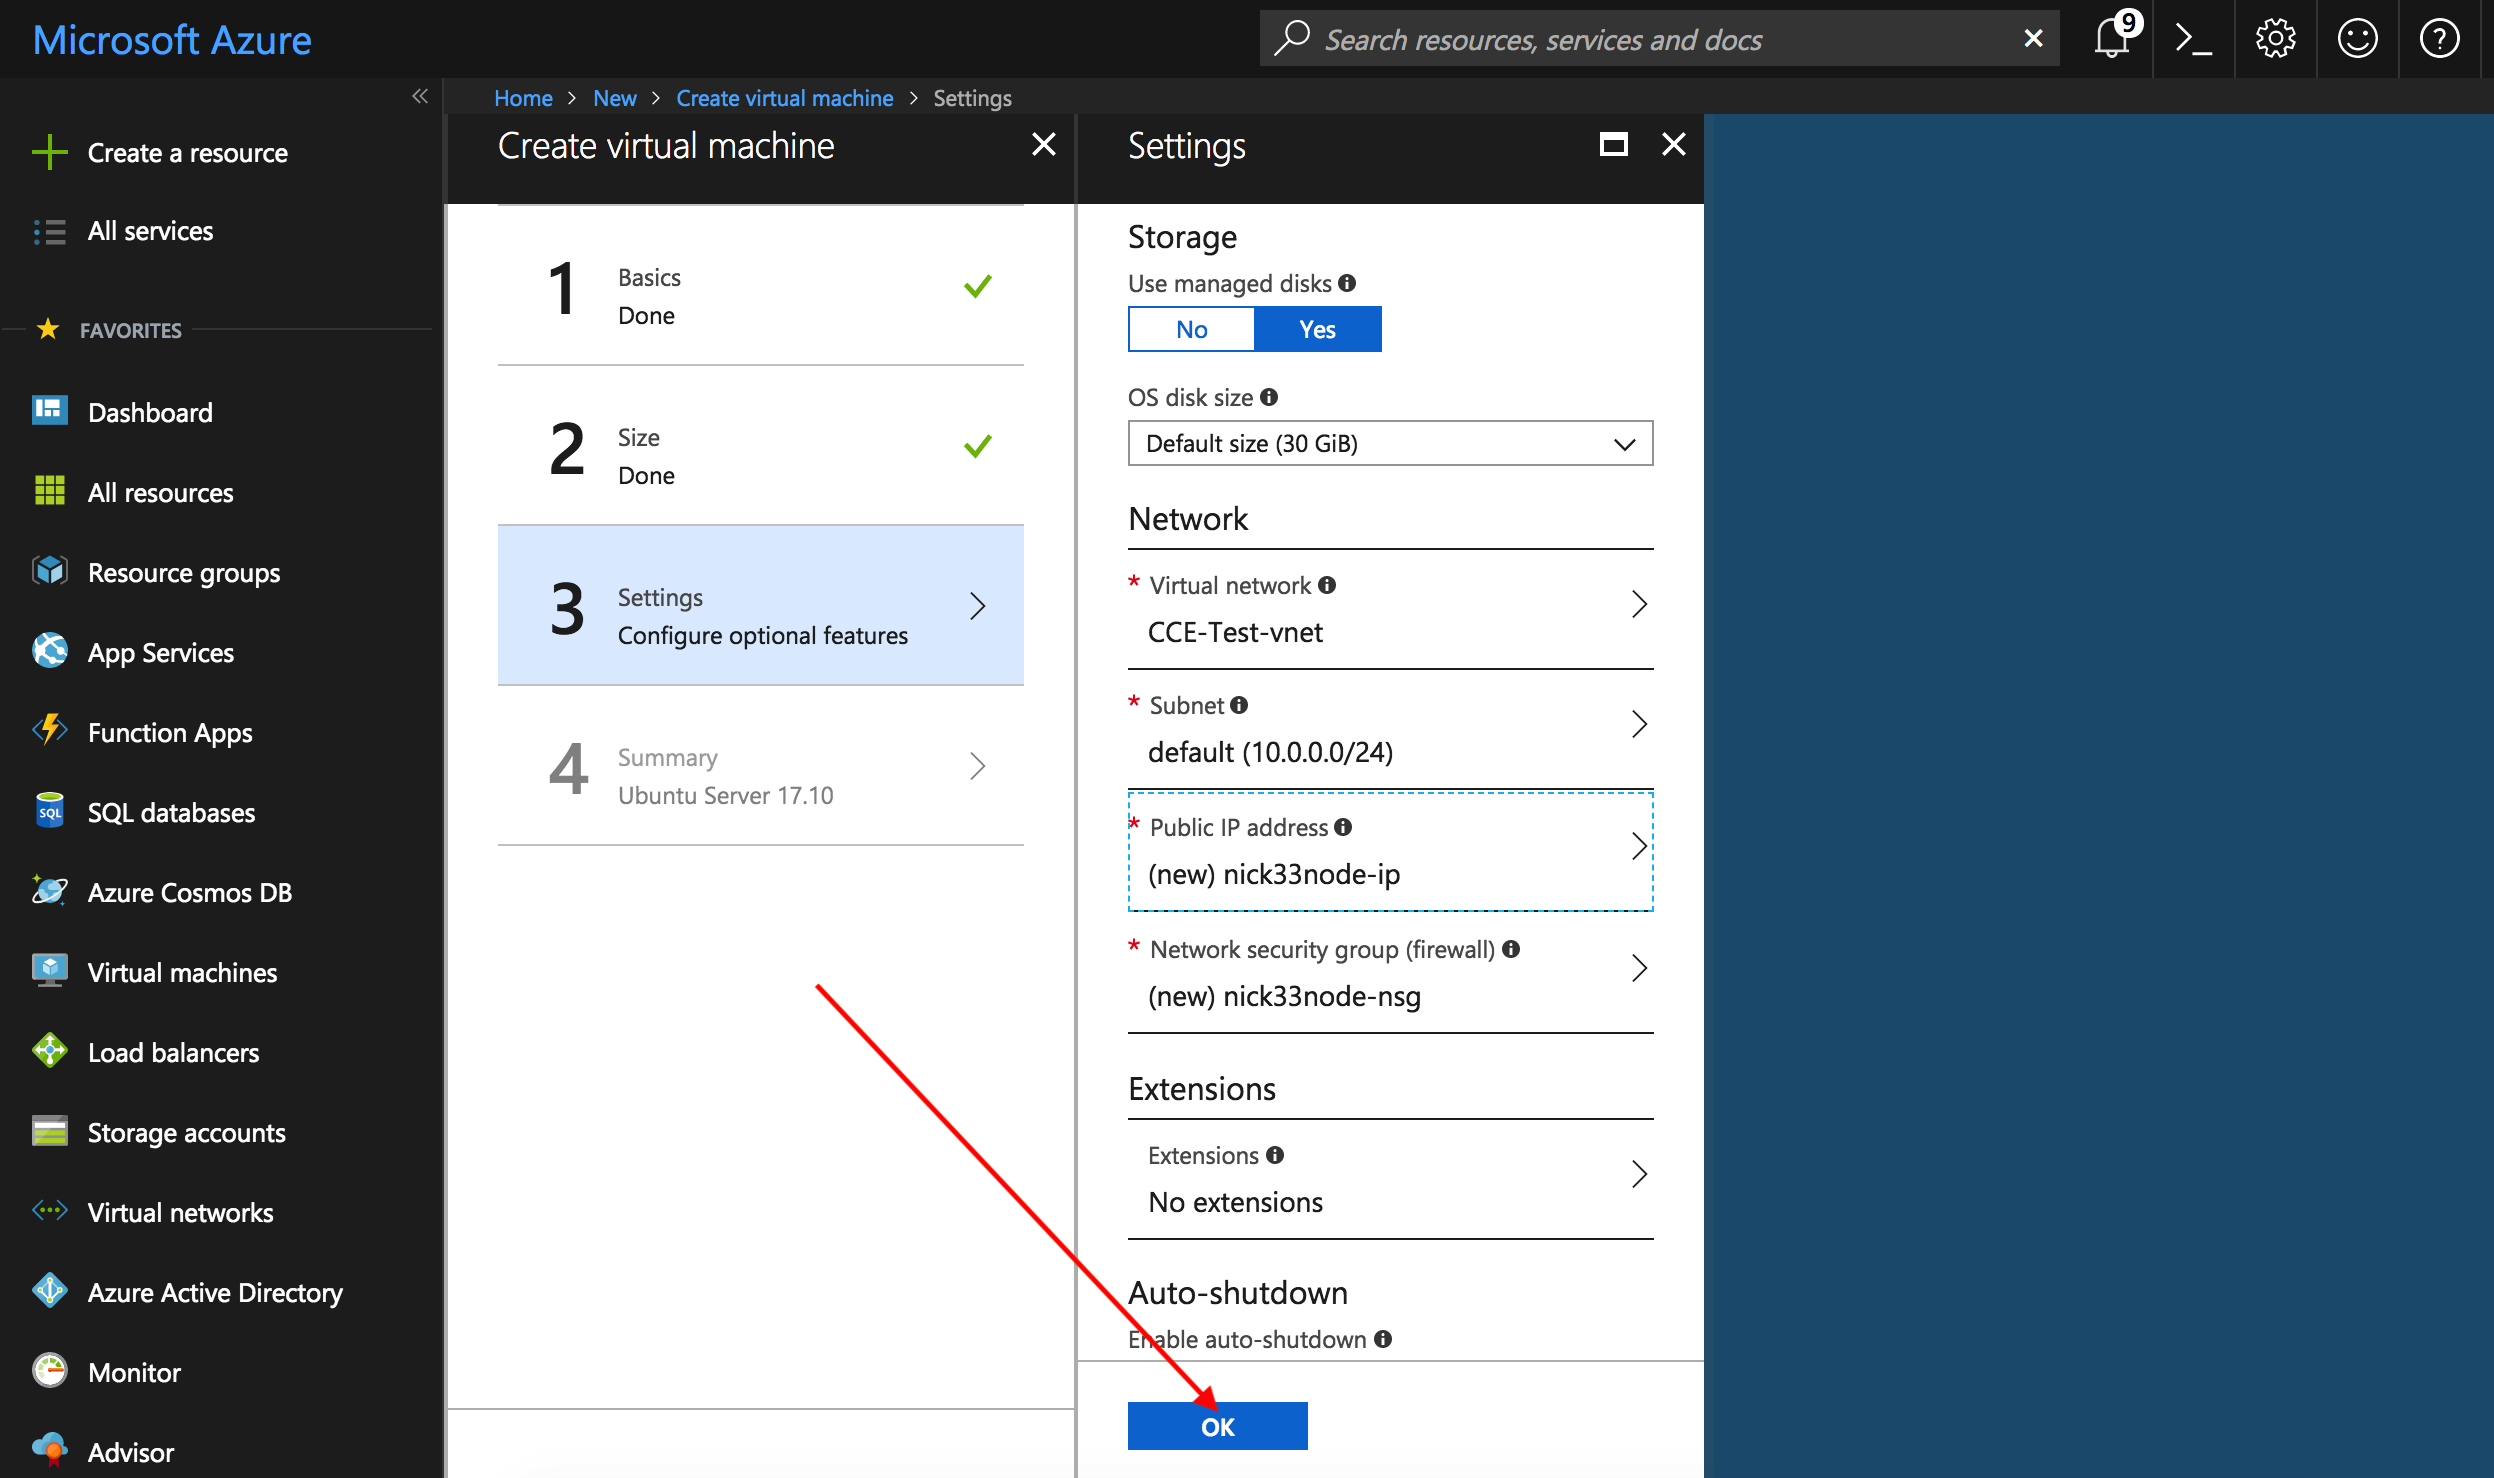Image resolution: width=2494 pixels, height=1478 pixels.
Task: Show info tooltip for Subnet
Action: click(1239, 705)
